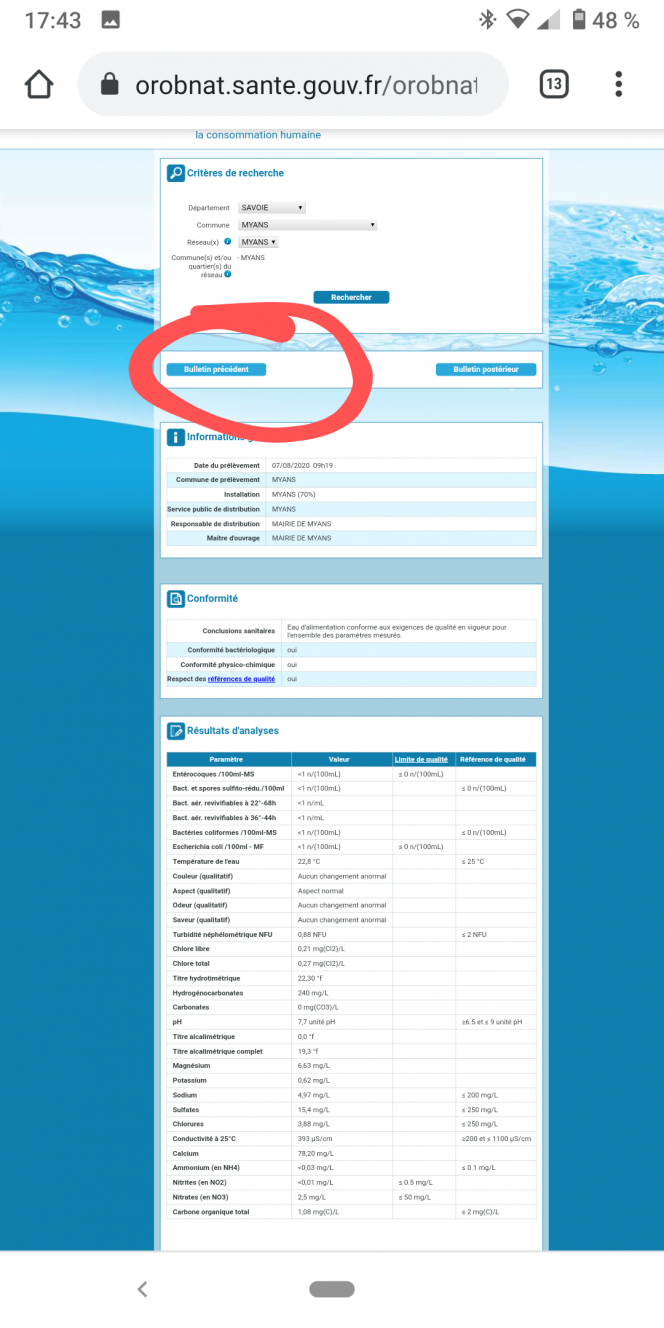The height and width of the screenshot is (1328, 664).
Task: Click the Résultats d'analyses section icon
Action: tap(175, 731)
